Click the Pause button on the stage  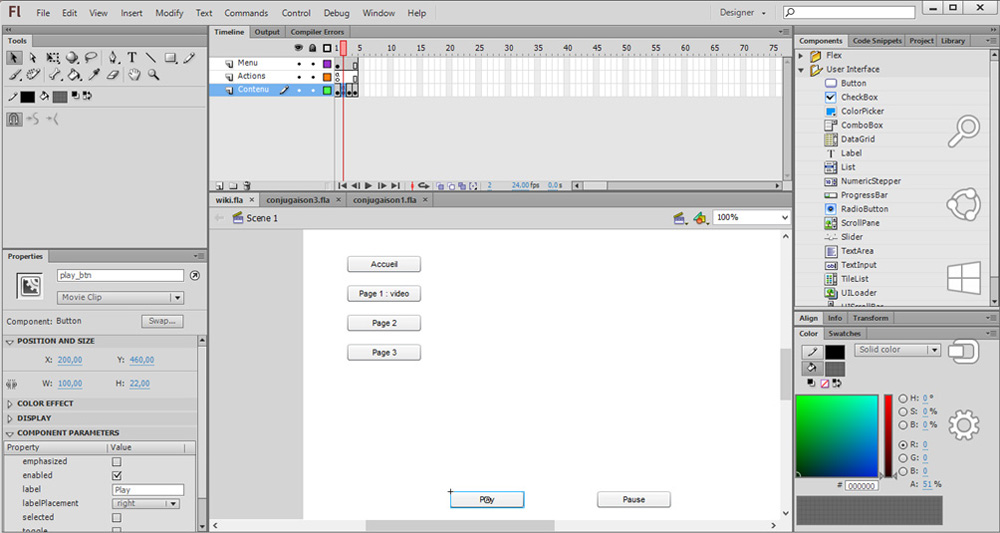tap(633, 500)
